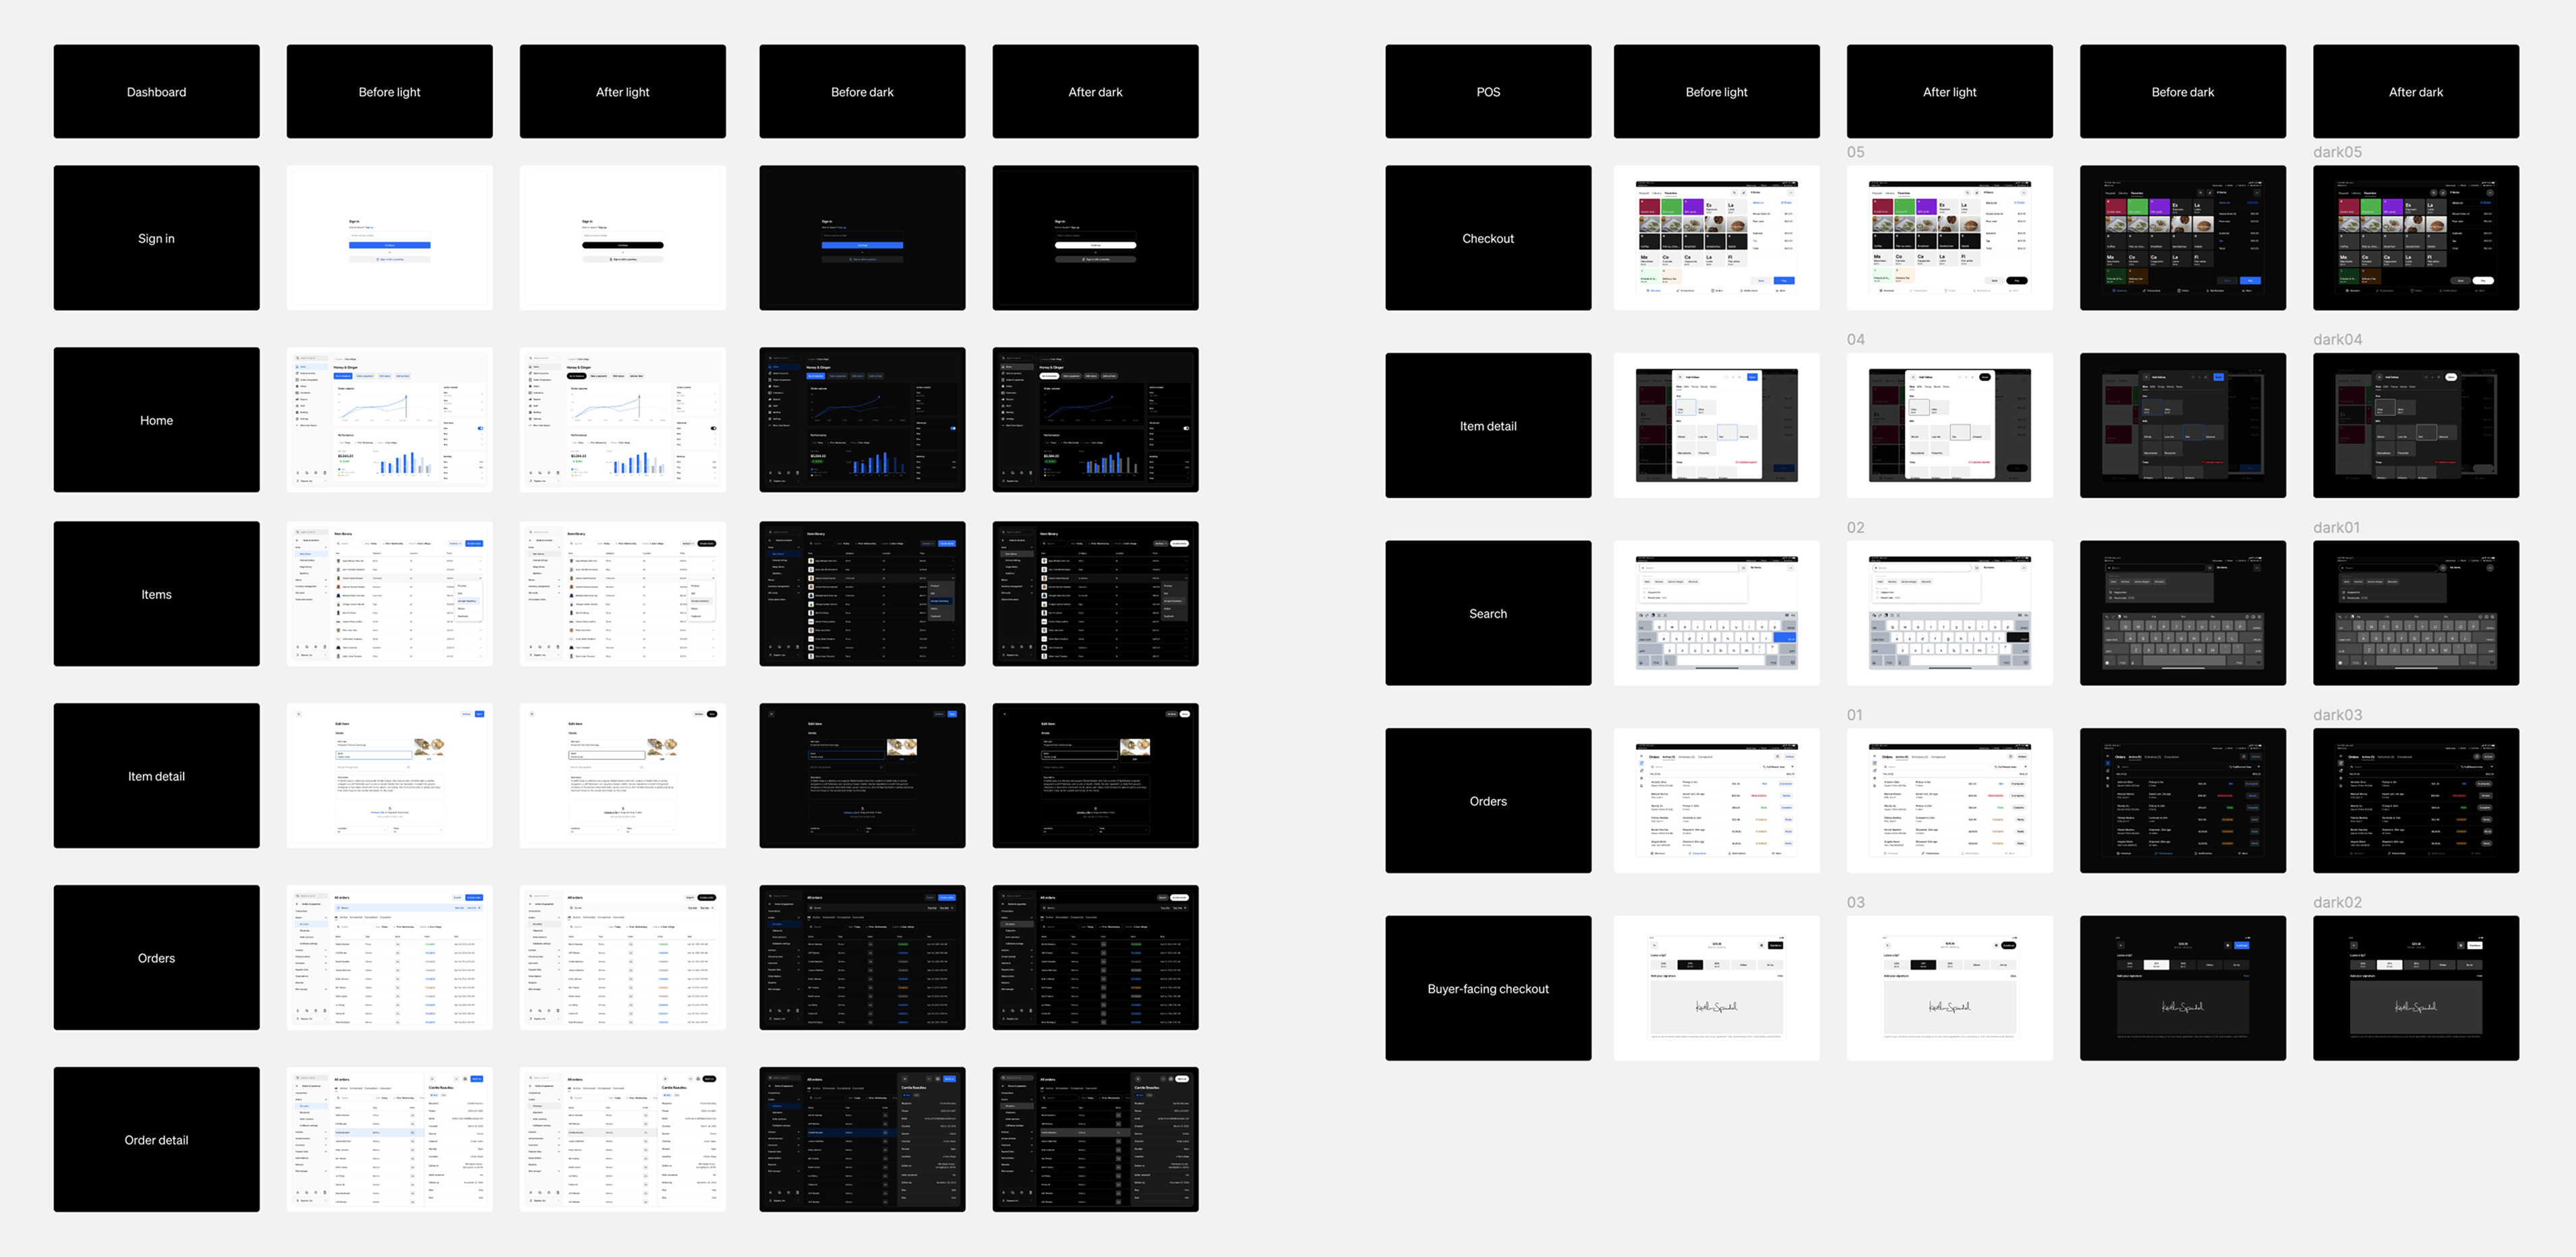Viewport: 2576px width, 1257px height.
Task: Click the magnifier search icon on the POS Favorites screen
Action: pyautogui.click(x=1735, y=193)
